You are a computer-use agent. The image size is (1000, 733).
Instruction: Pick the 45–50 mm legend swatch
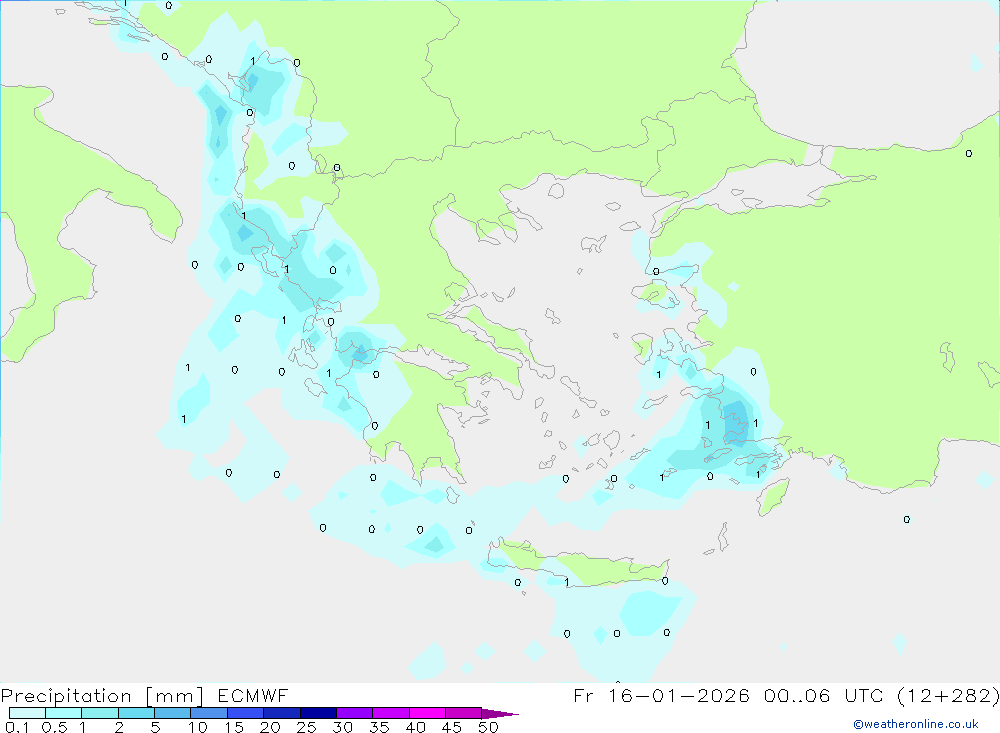point(464,713)
